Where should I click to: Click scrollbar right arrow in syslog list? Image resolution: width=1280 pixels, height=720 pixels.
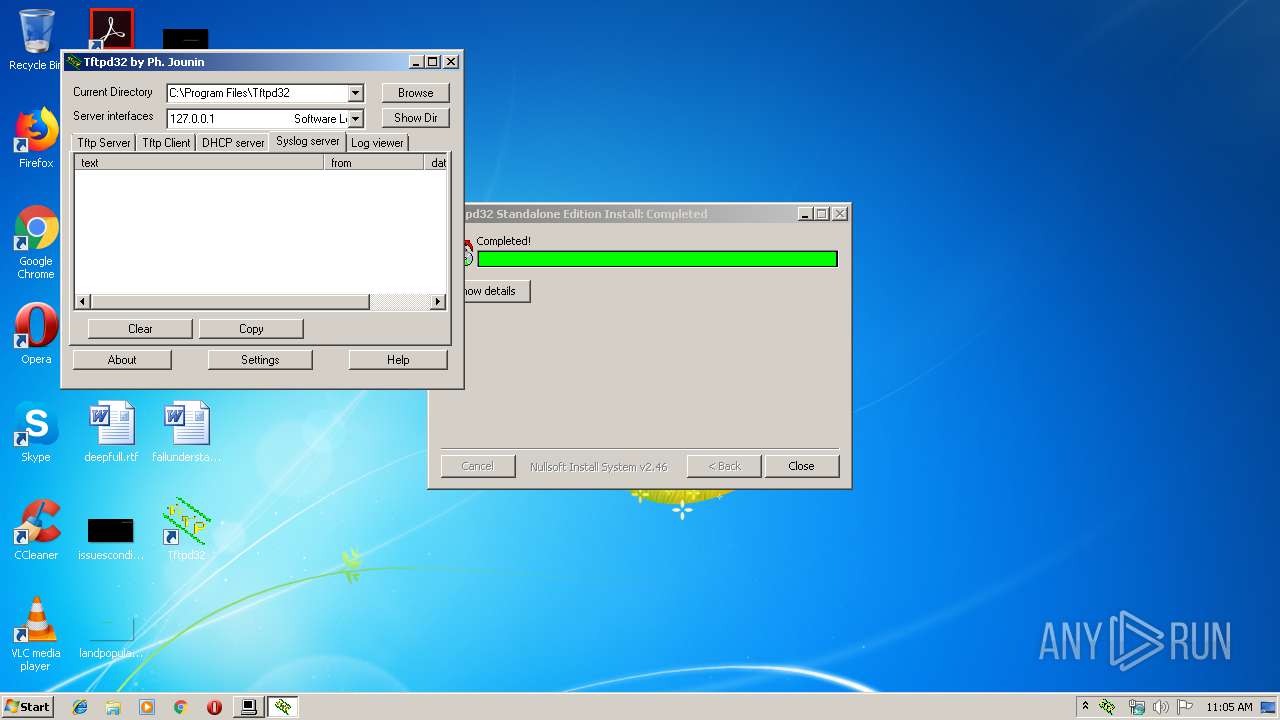(437, 302)
